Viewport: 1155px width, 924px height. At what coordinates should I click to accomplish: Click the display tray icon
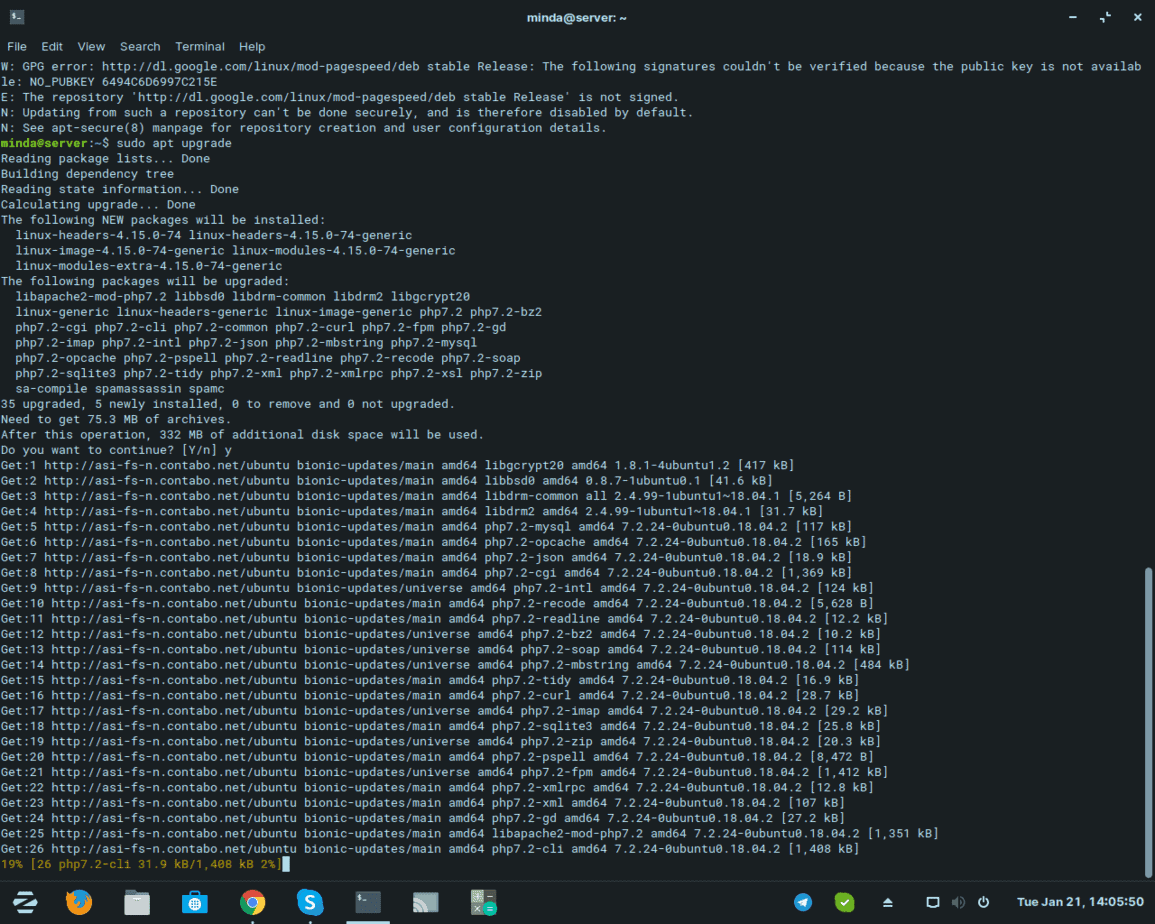pos(933,903)
